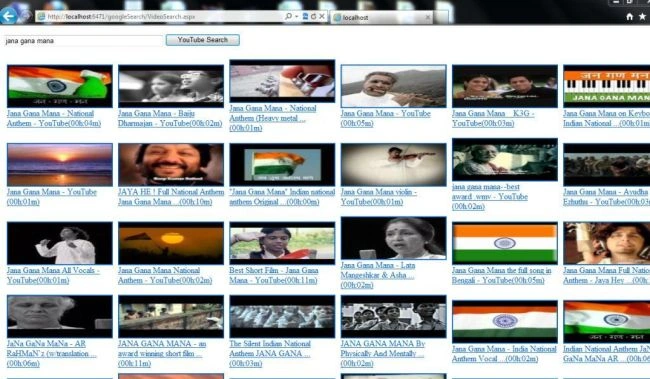The height and width of the screenshot is (379, 650).
Task: Open a new blank tab
Action: tap(442, 17)
